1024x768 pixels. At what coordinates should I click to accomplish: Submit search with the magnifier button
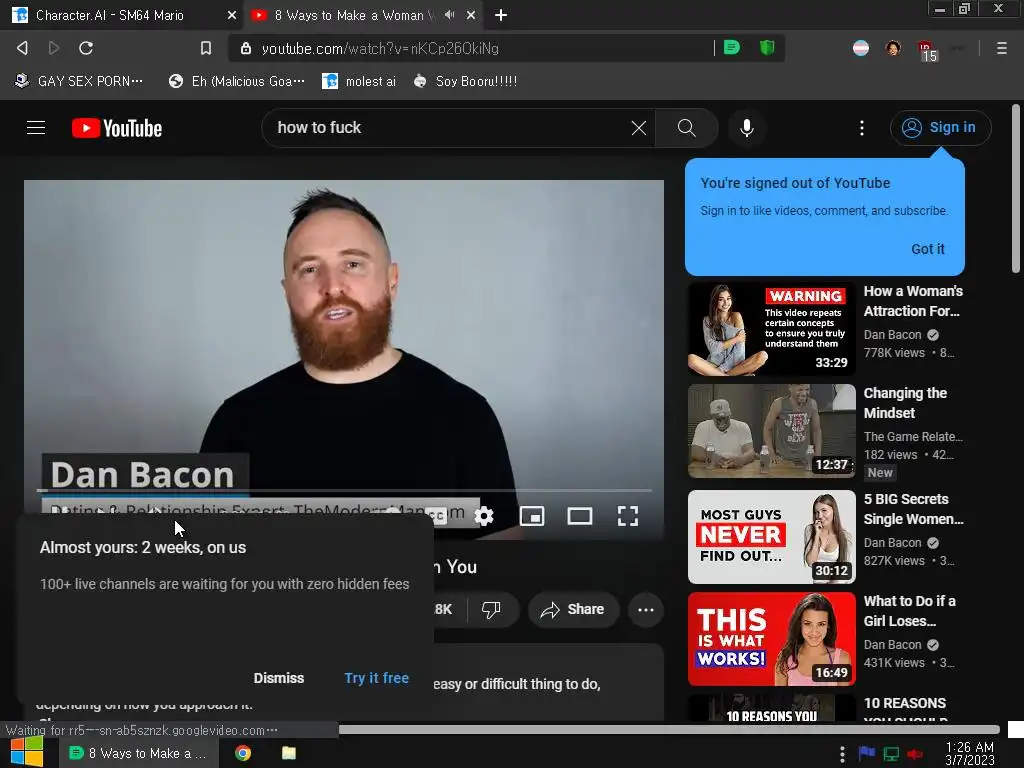coord(686,128)
